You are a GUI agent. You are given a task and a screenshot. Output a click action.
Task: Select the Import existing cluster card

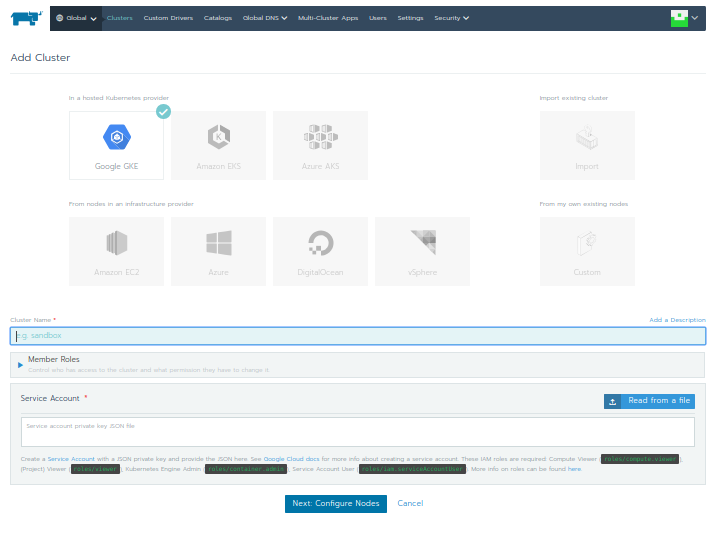(587, 146)
